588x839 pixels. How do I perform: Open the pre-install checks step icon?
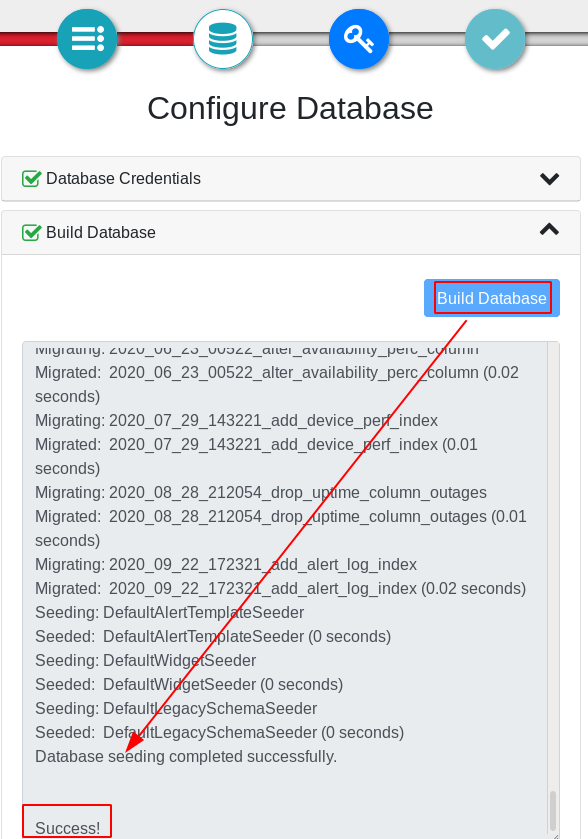click(87, 39)
